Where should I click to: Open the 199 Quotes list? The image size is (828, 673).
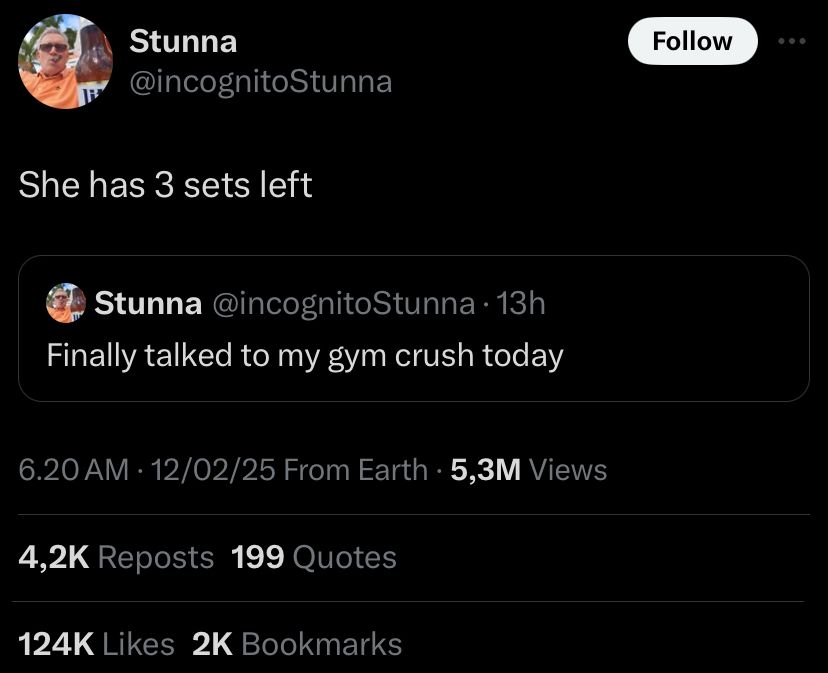coord(313,557)
